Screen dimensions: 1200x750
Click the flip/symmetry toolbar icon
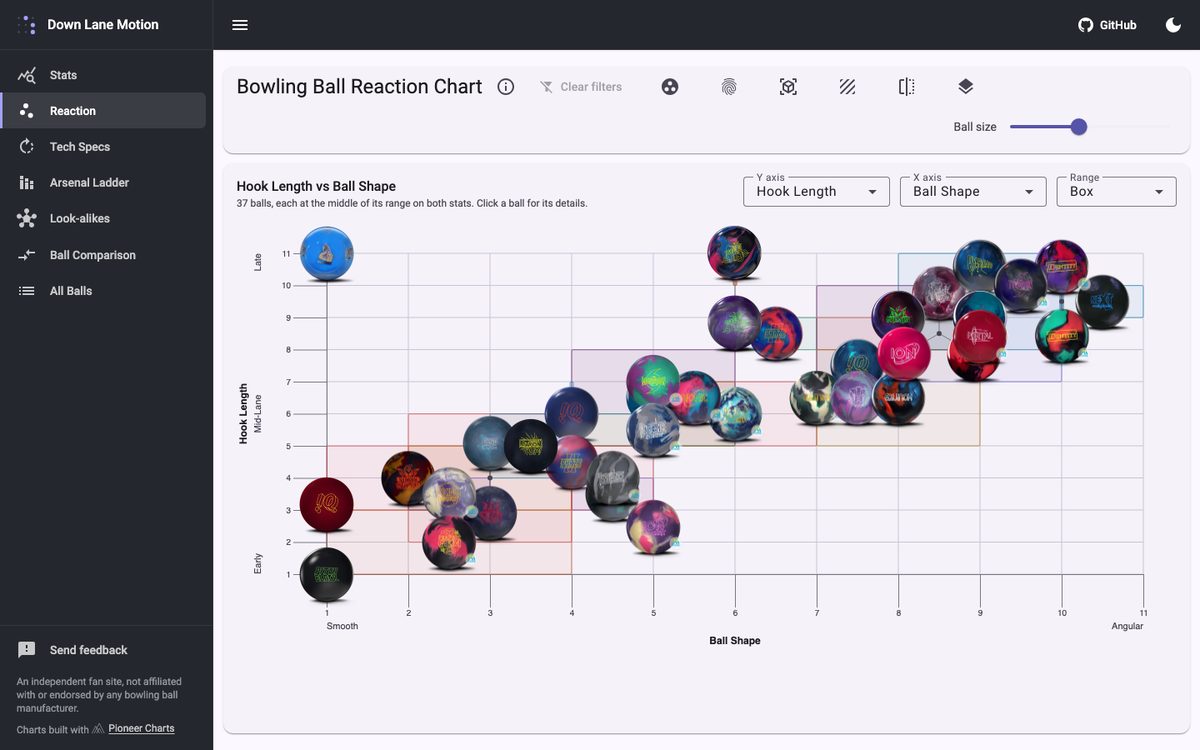pyautogui.click(x=906, y=87)
